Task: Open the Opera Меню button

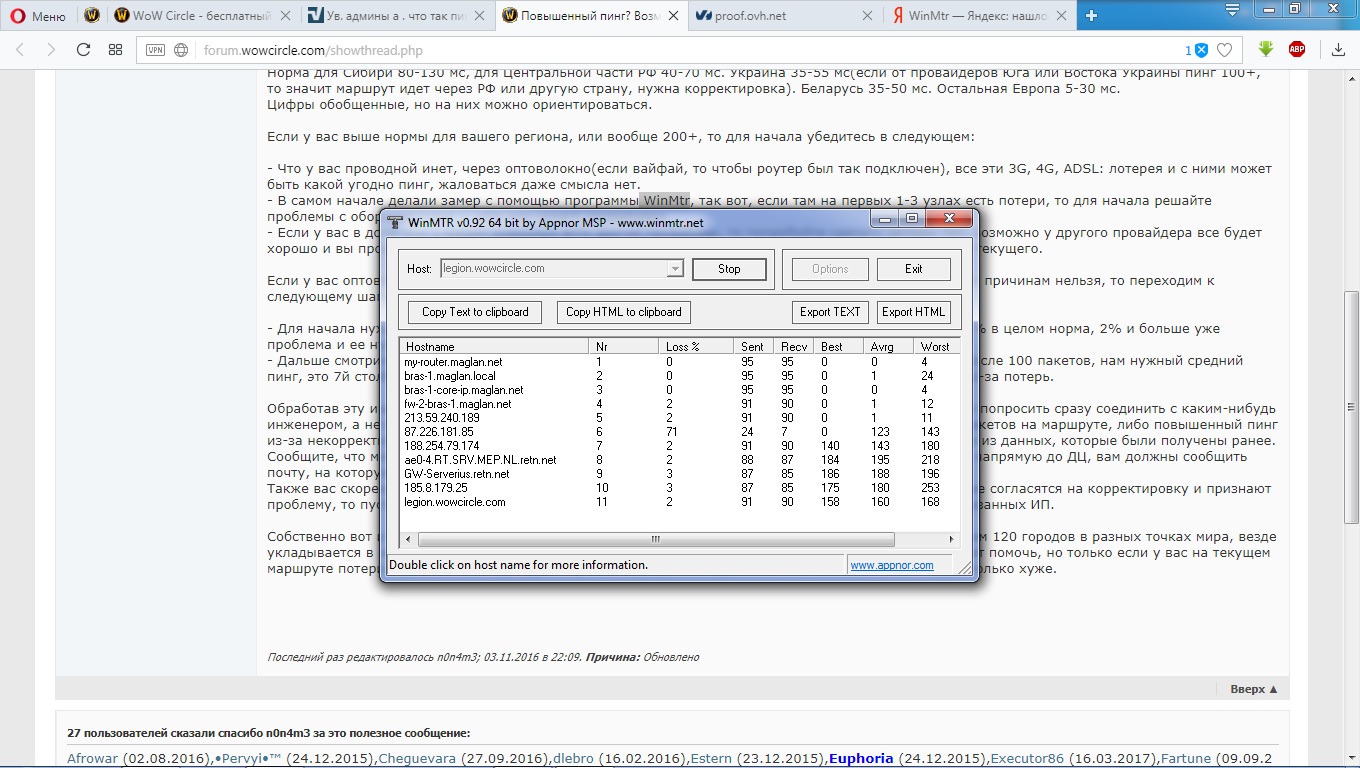Action: (x=36, y=16)
